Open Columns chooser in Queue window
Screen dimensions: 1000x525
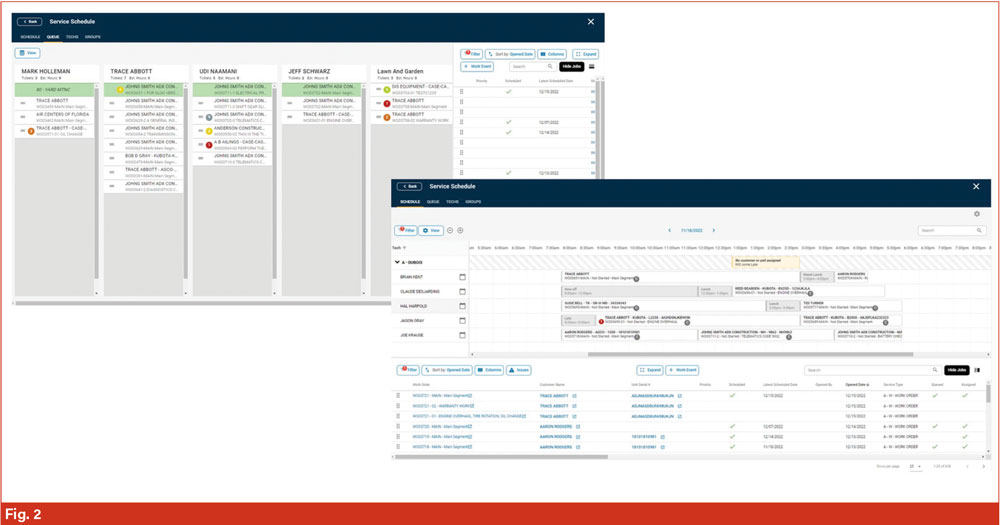(552, 54)
